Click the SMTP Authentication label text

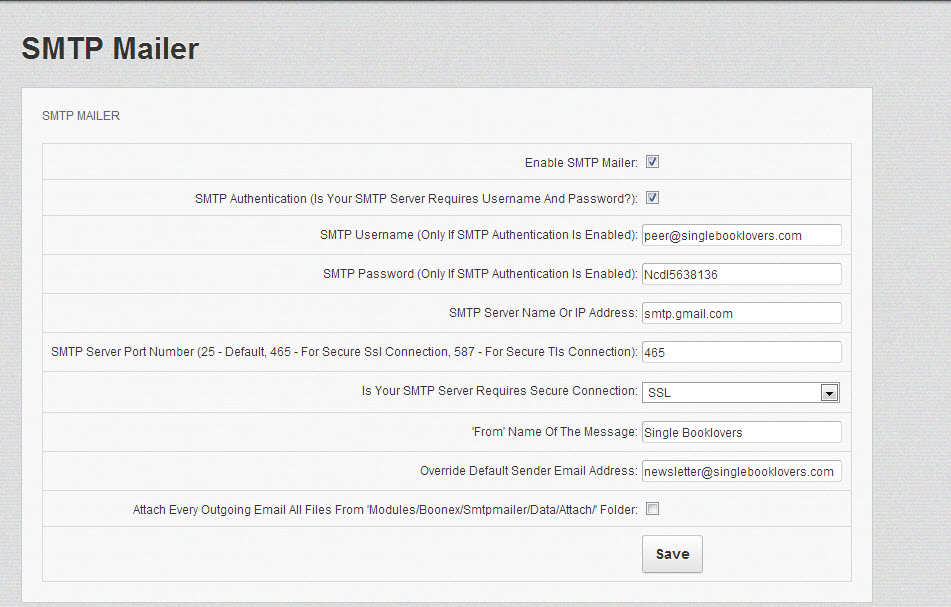[416, 199]
